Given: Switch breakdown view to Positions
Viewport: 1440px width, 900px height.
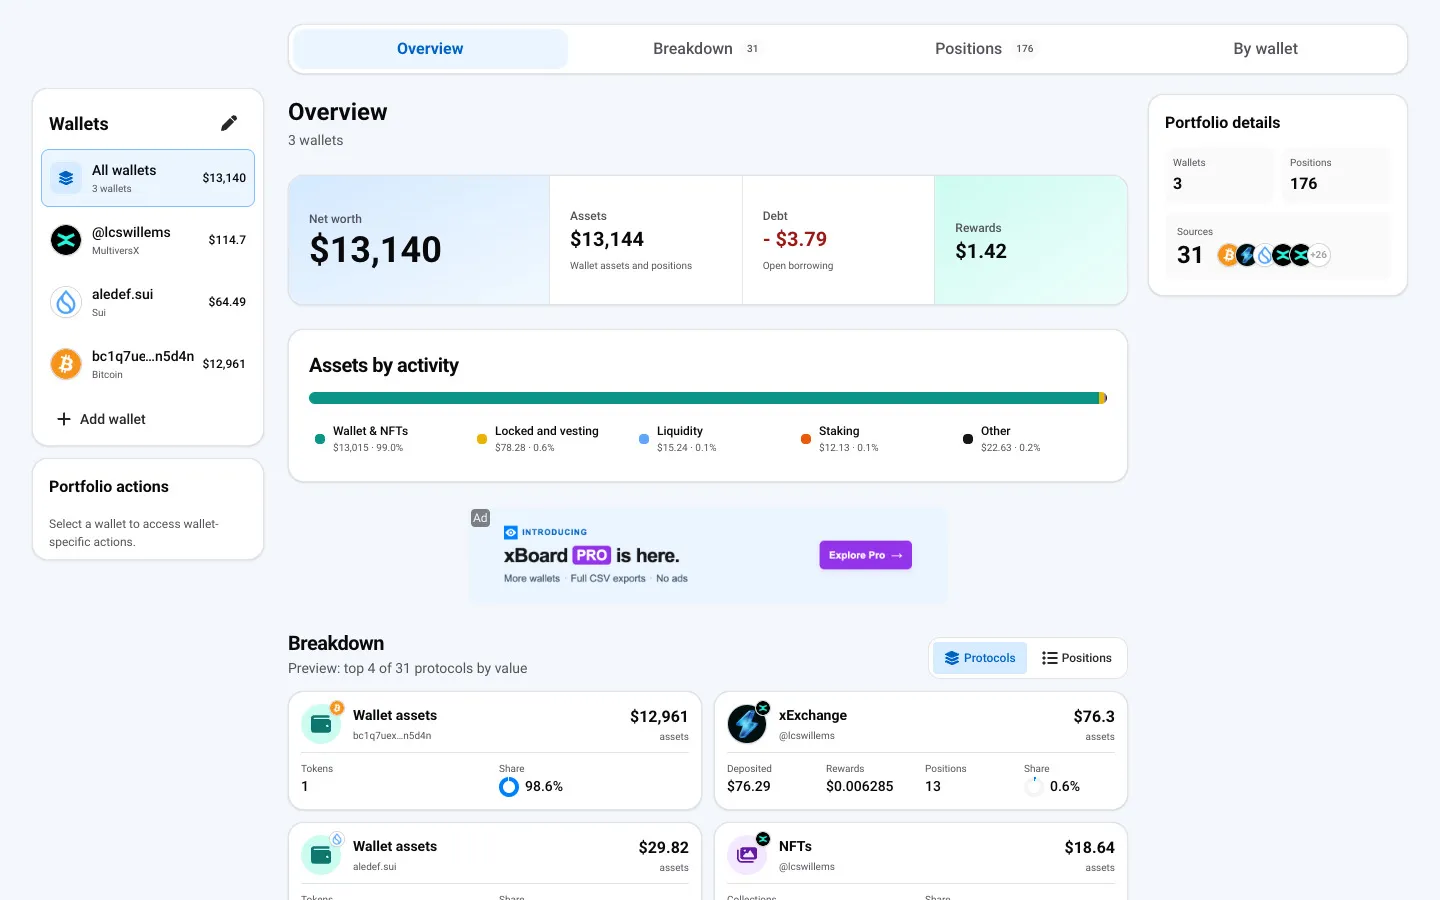Looking at the screenshot, I should point(1077,658).
